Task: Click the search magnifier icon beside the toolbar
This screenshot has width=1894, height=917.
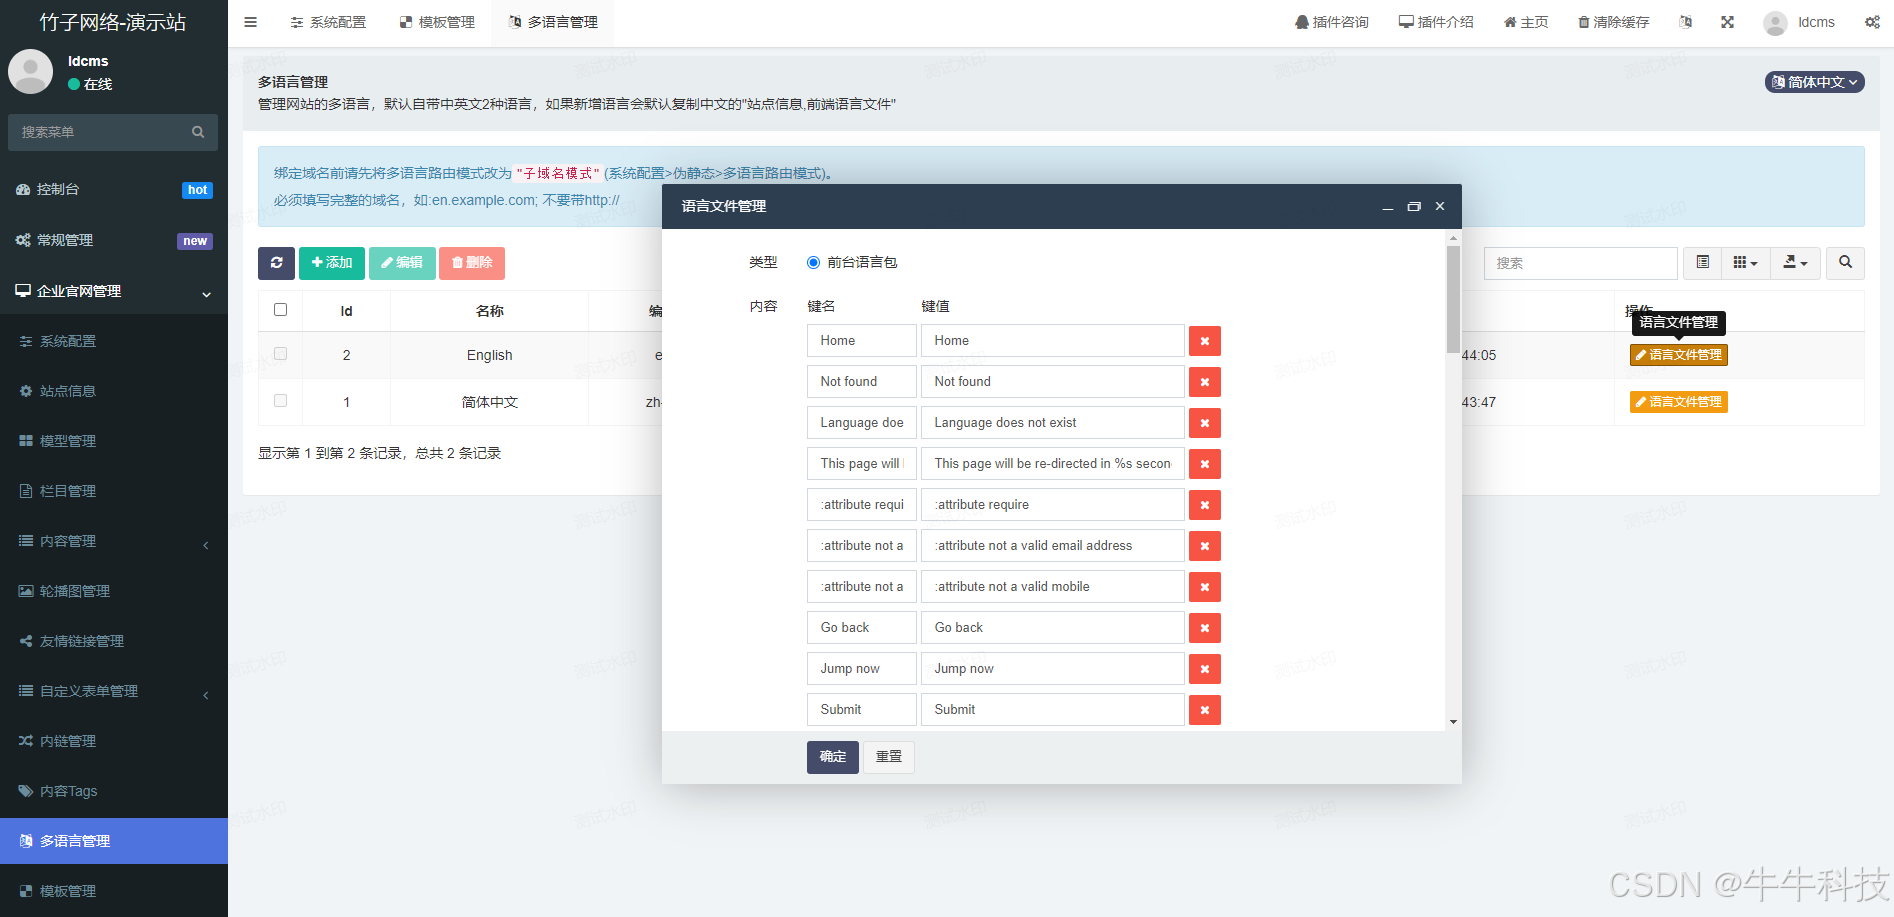Action: pos(1845,263)
